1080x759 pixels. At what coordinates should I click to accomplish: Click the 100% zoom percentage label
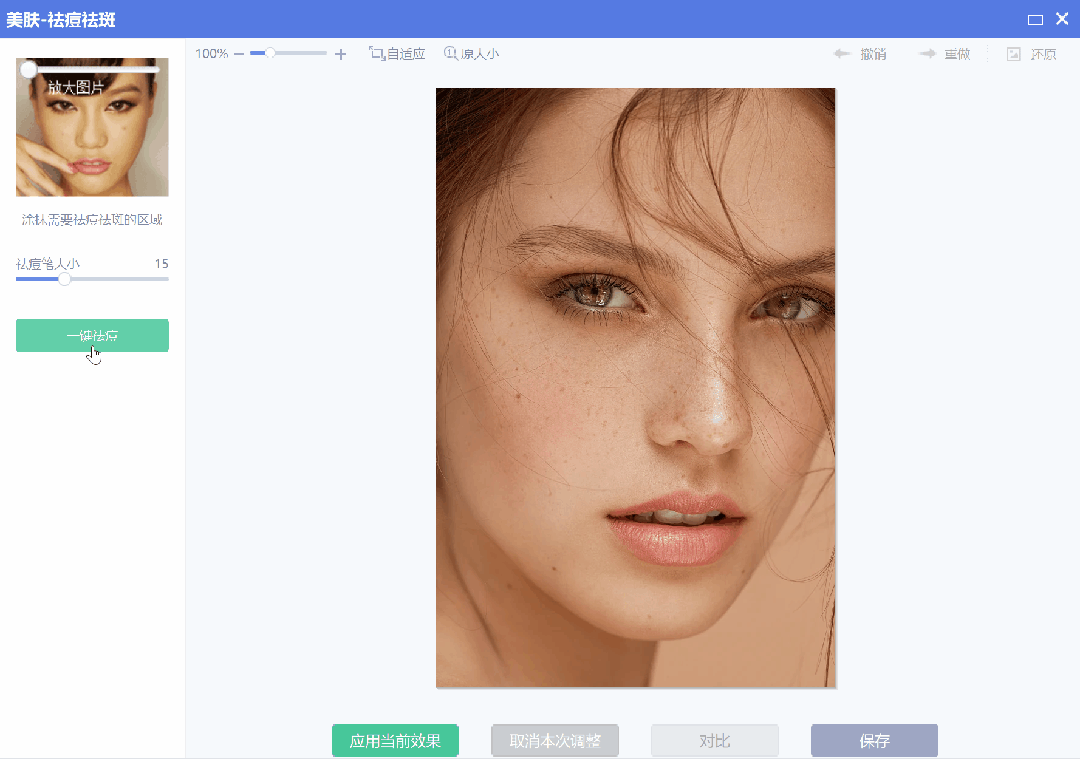coord(211,54)
